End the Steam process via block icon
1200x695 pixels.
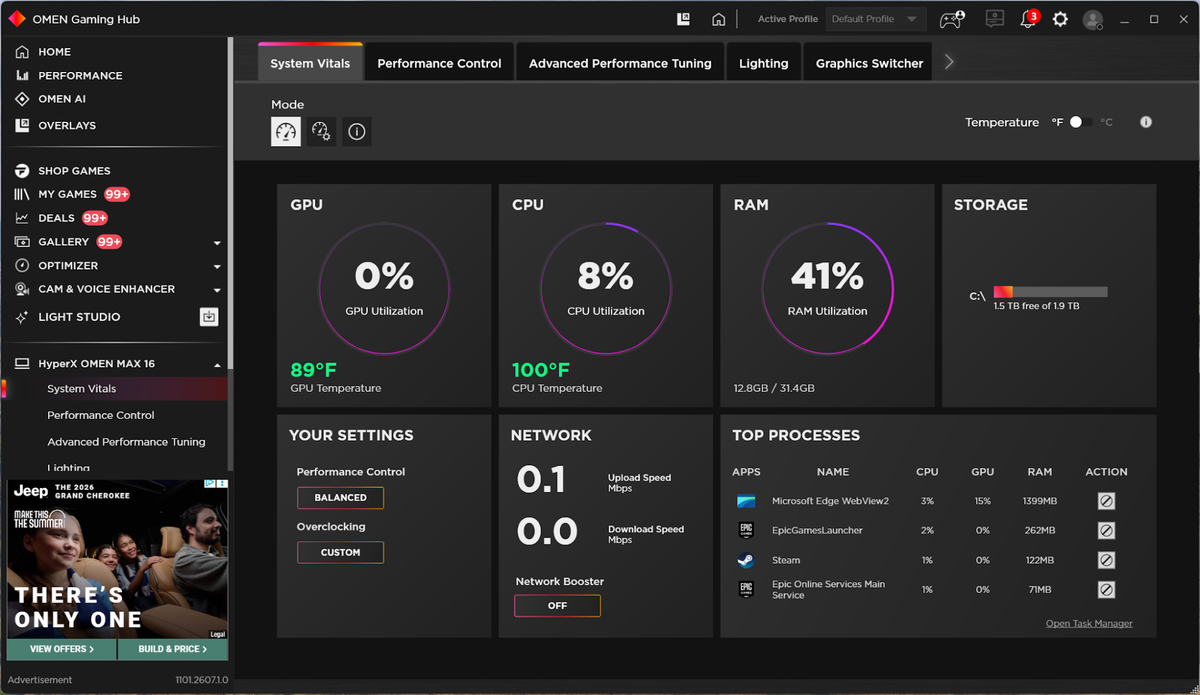1106,560
